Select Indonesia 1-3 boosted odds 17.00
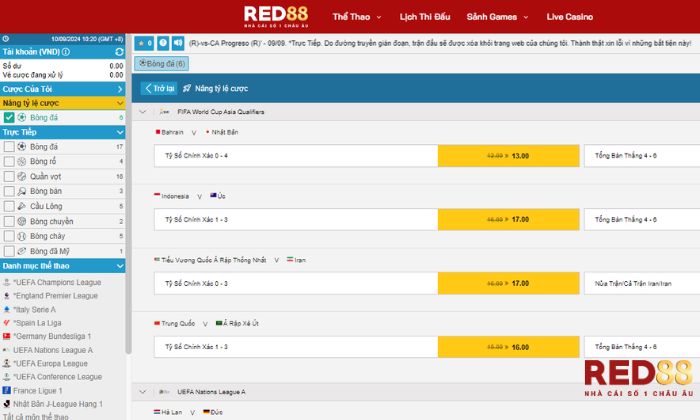The image size is (700, 420). [x=508, y=220]
